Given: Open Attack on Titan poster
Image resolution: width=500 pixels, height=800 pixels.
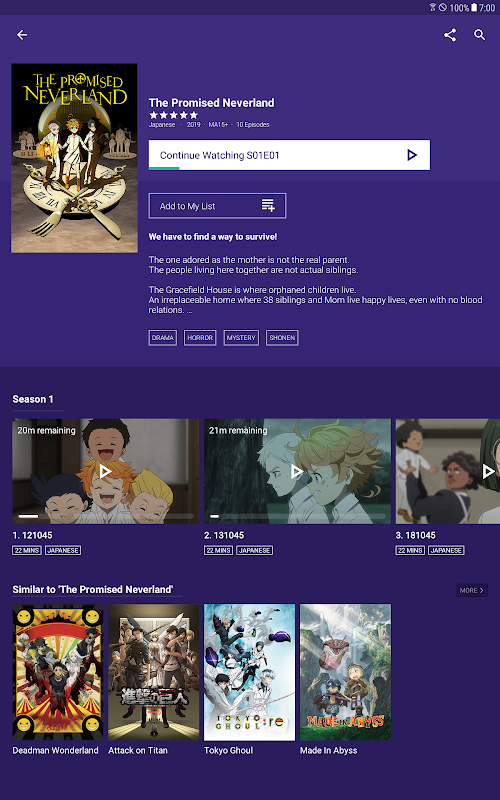Looking at the screenshot, I should 154,672.
